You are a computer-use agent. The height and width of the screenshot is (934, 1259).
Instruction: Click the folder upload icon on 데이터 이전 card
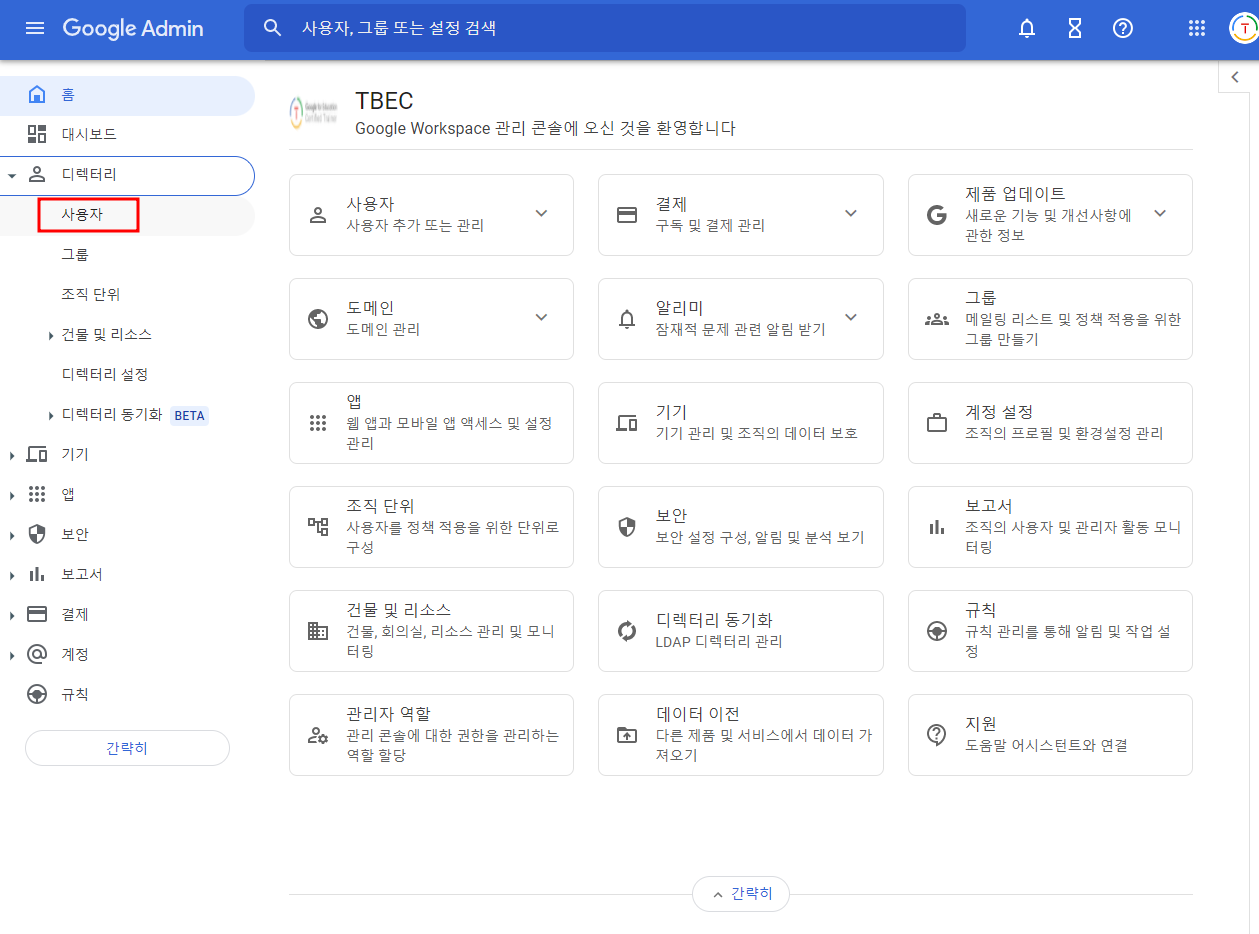pyautogui.click(x=627, y=734)
